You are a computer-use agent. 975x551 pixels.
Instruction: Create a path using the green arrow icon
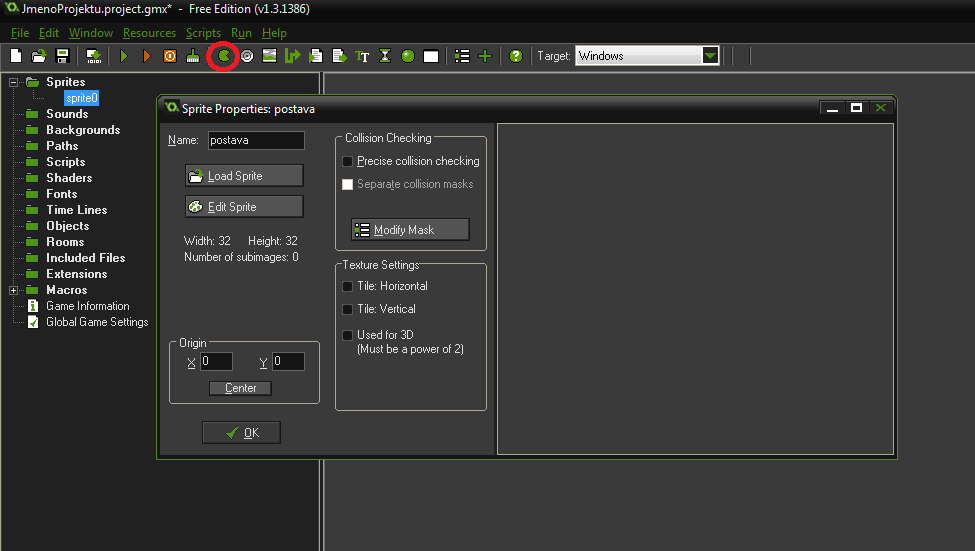(x=292, y=56)
